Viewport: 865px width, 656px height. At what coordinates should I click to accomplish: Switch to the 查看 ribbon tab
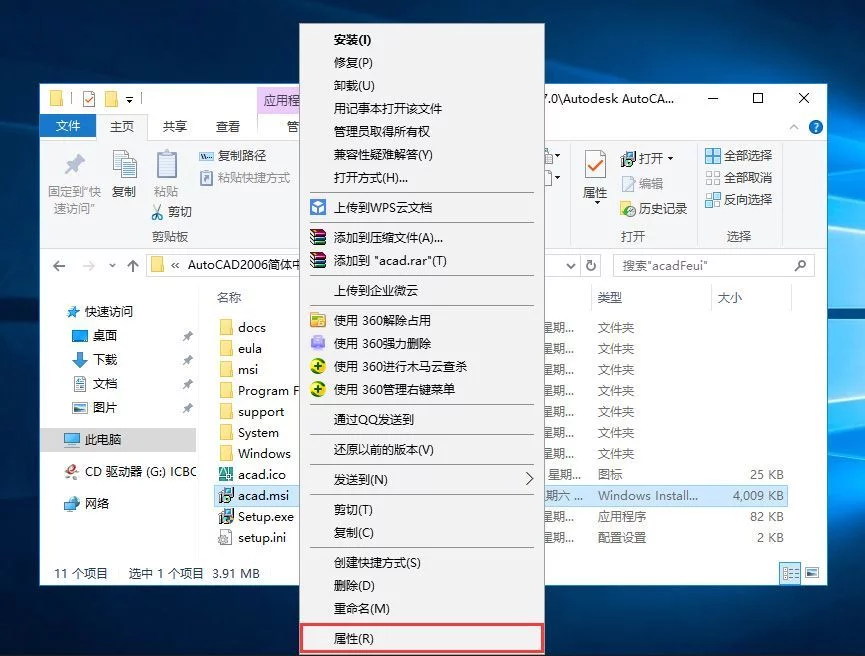(228, 126)
